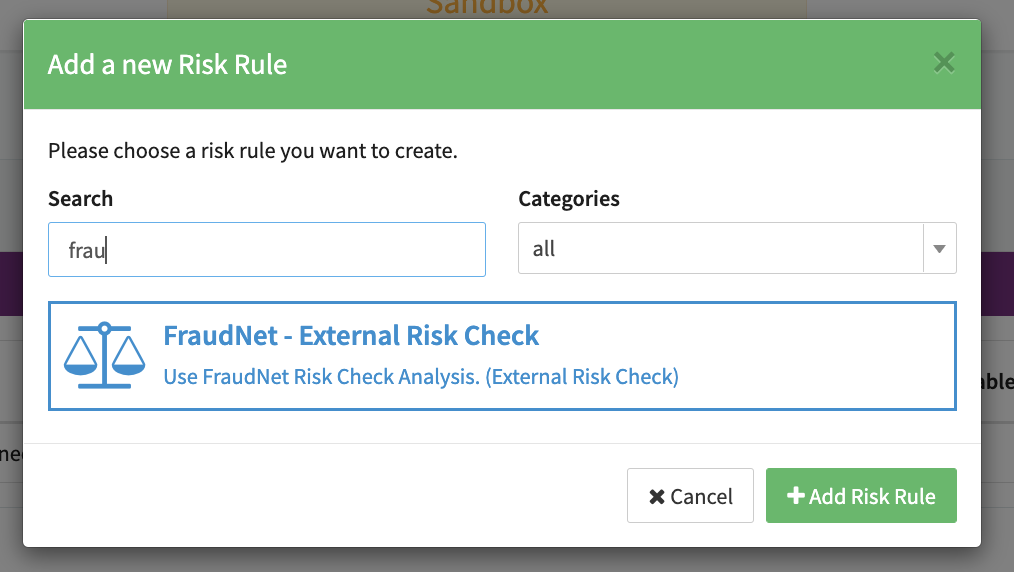Click the green dialog header bar
This screenshot has height=572, width=1014.
600,65
